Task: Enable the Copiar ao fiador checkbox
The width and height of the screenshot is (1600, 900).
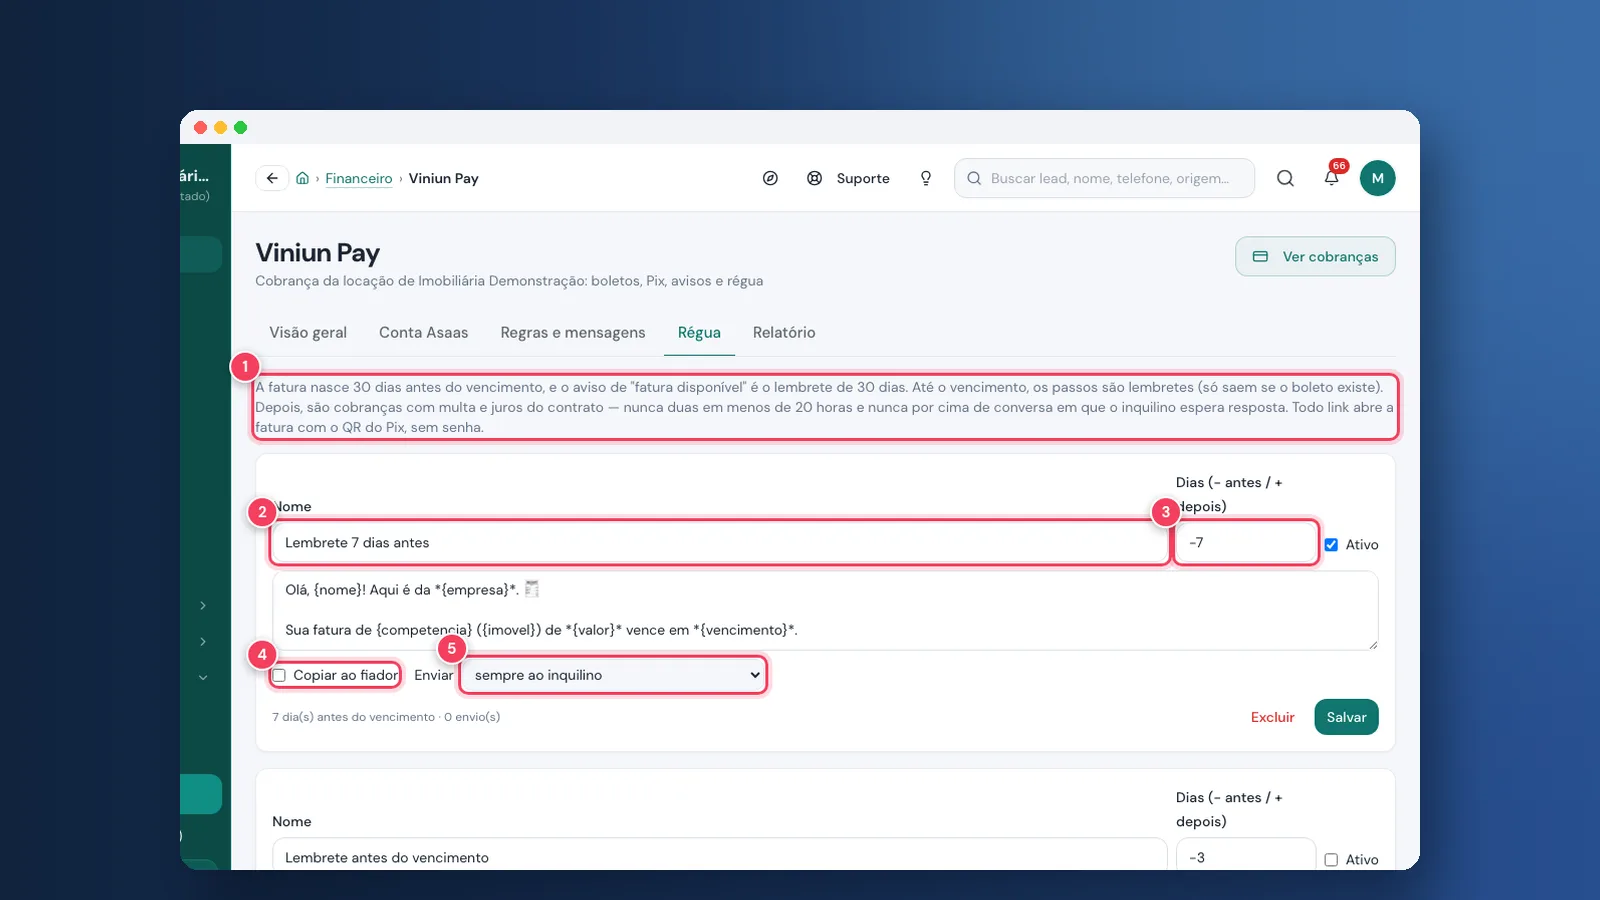Action: point(280,675)
